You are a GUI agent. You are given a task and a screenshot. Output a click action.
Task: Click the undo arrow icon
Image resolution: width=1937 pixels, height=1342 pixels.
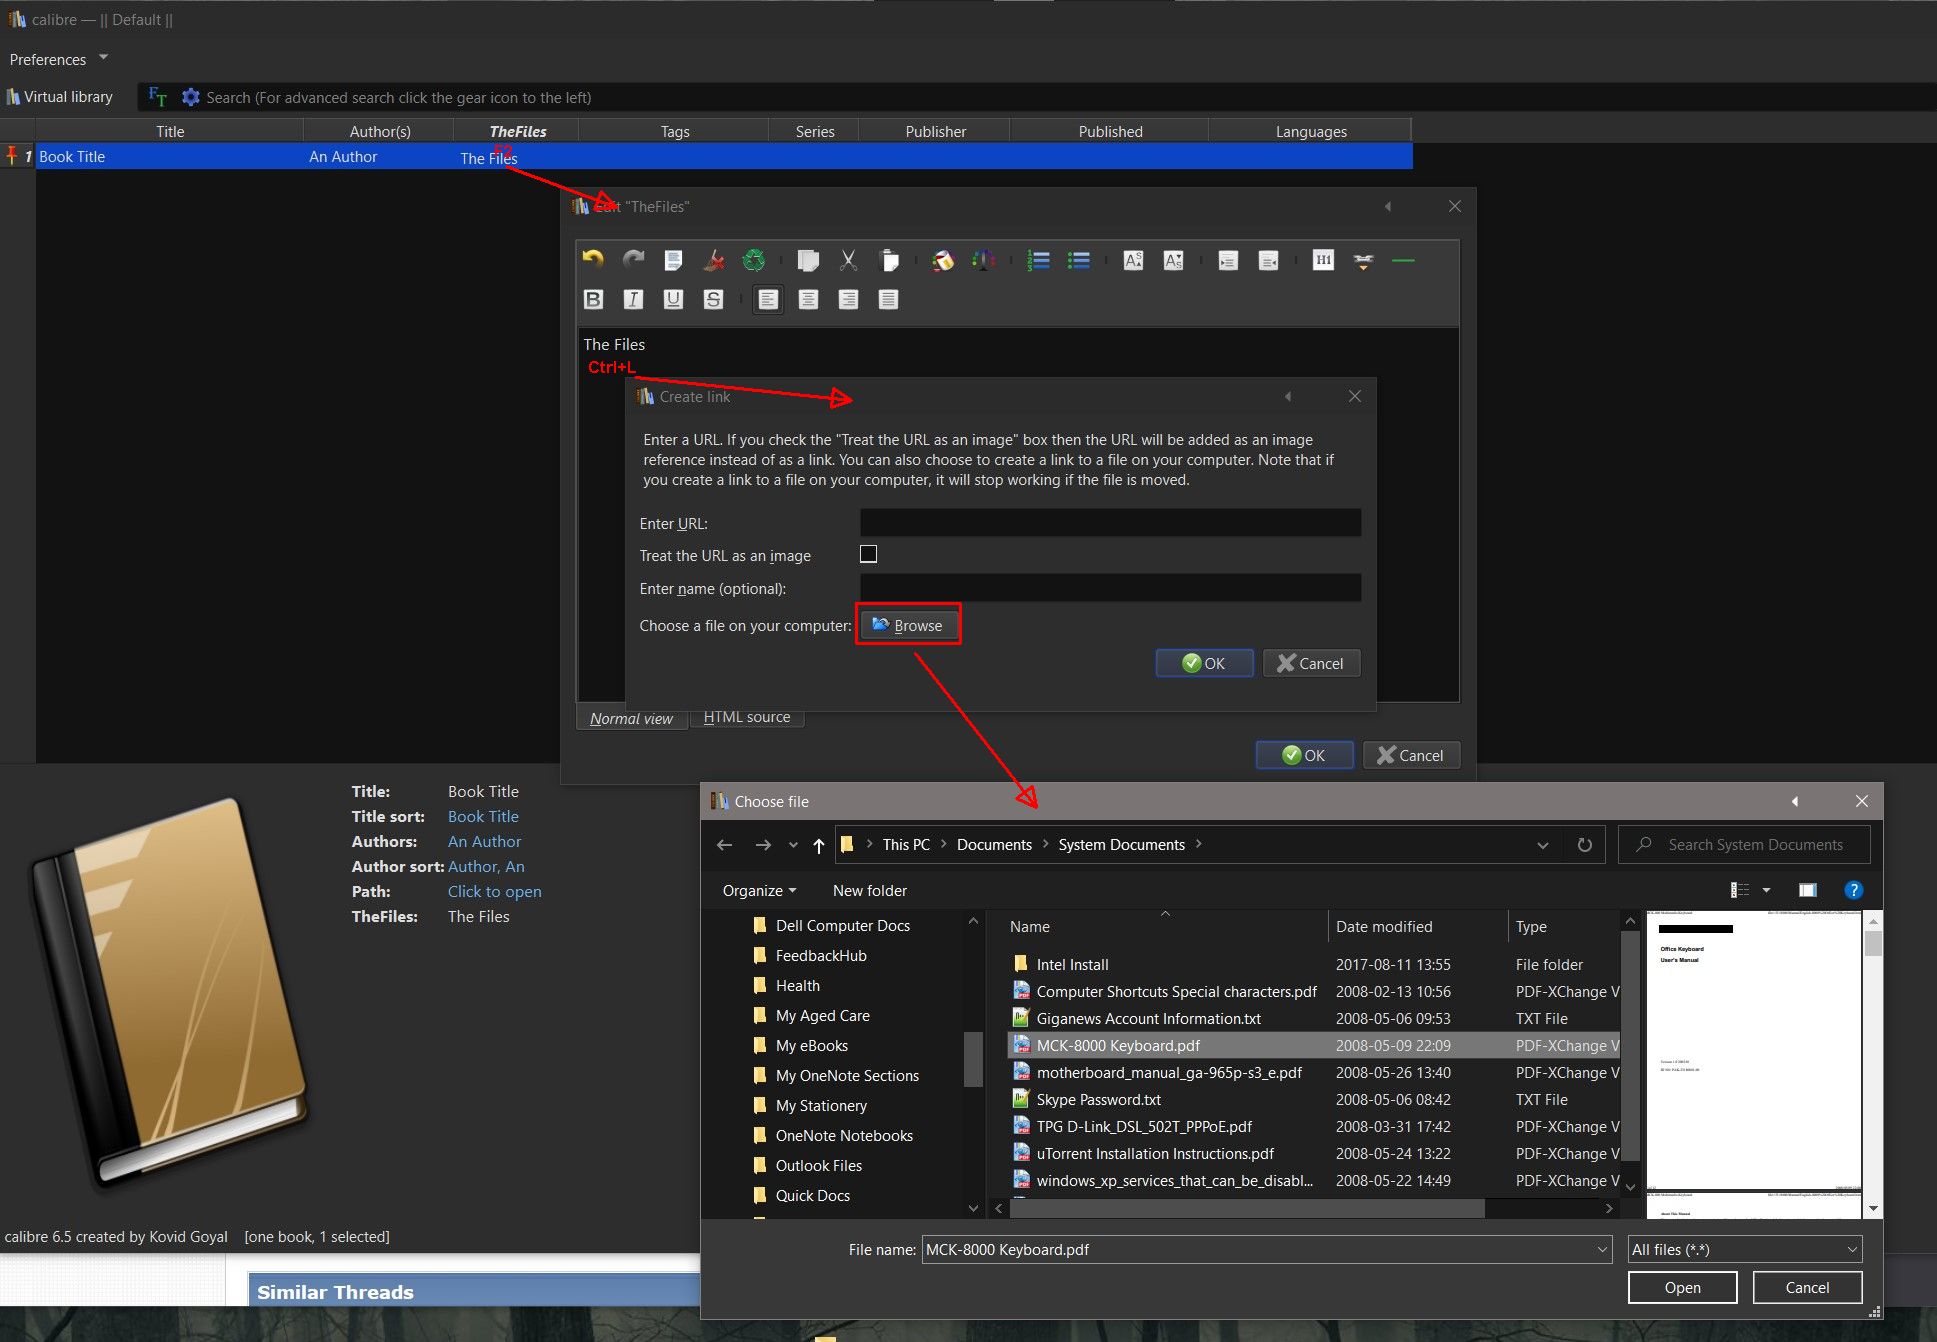pos(593,260)
